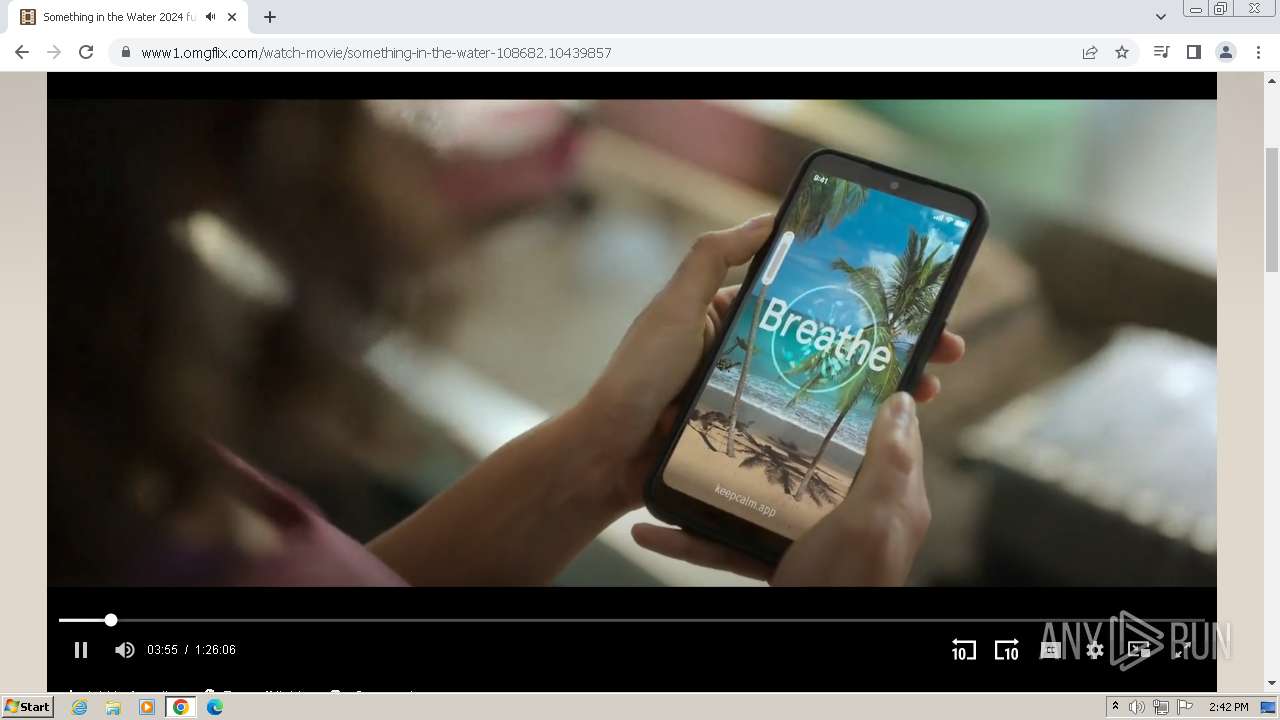Toggle closed captions in the player
1280x720 pixels.
coord(1050,650)
